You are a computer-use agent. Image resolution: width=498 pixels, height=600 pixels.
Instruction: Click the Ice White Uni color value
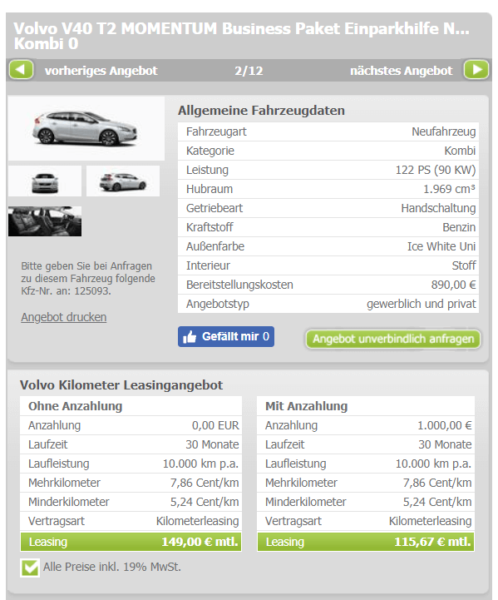(x=441, y=246)
